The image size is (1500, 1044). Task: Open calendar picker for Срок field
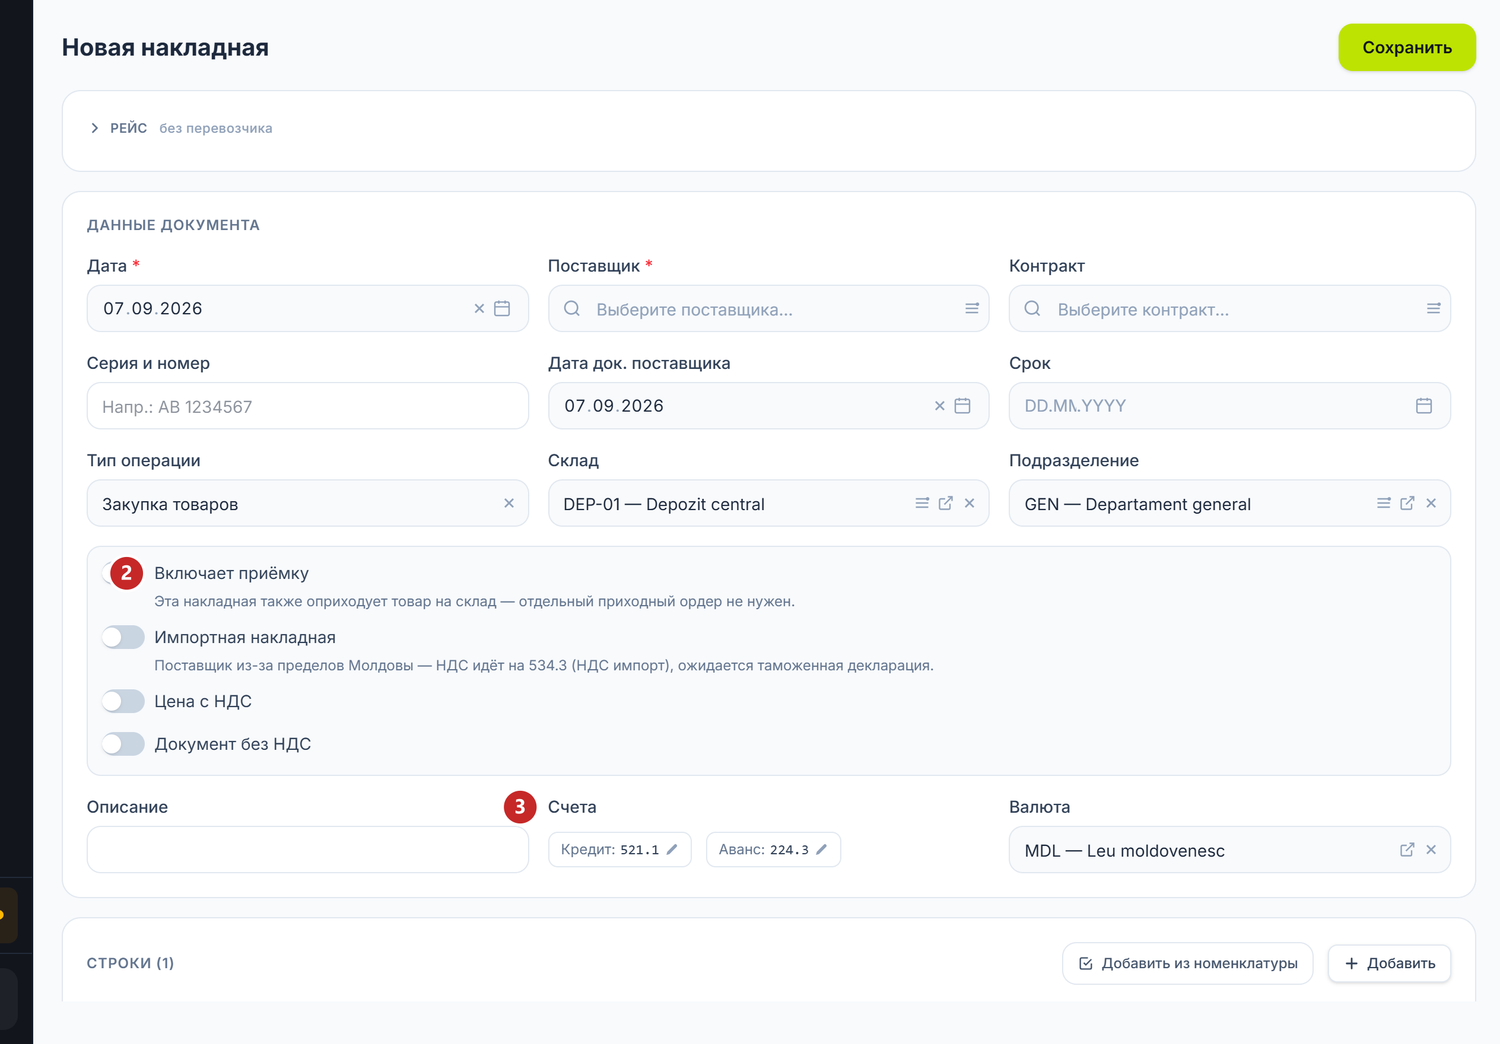(x=1424, y=406)
